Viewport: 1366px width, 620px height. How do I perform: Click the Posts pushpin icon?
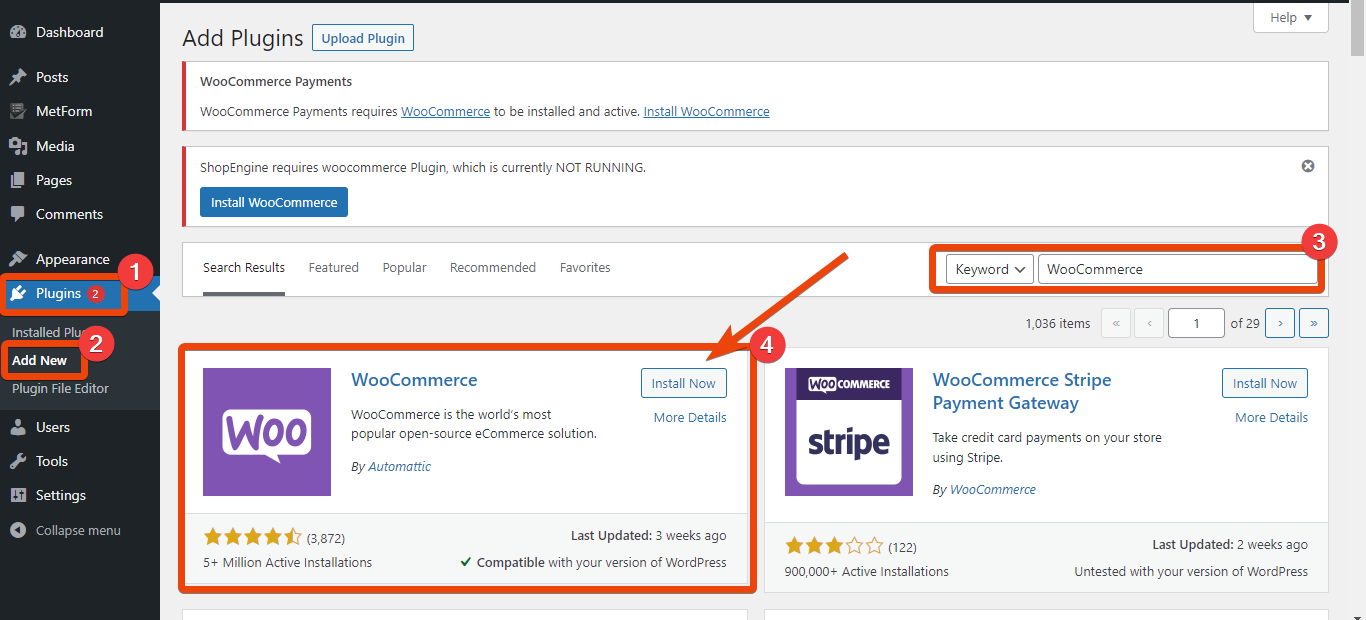[x=18, y=77]
